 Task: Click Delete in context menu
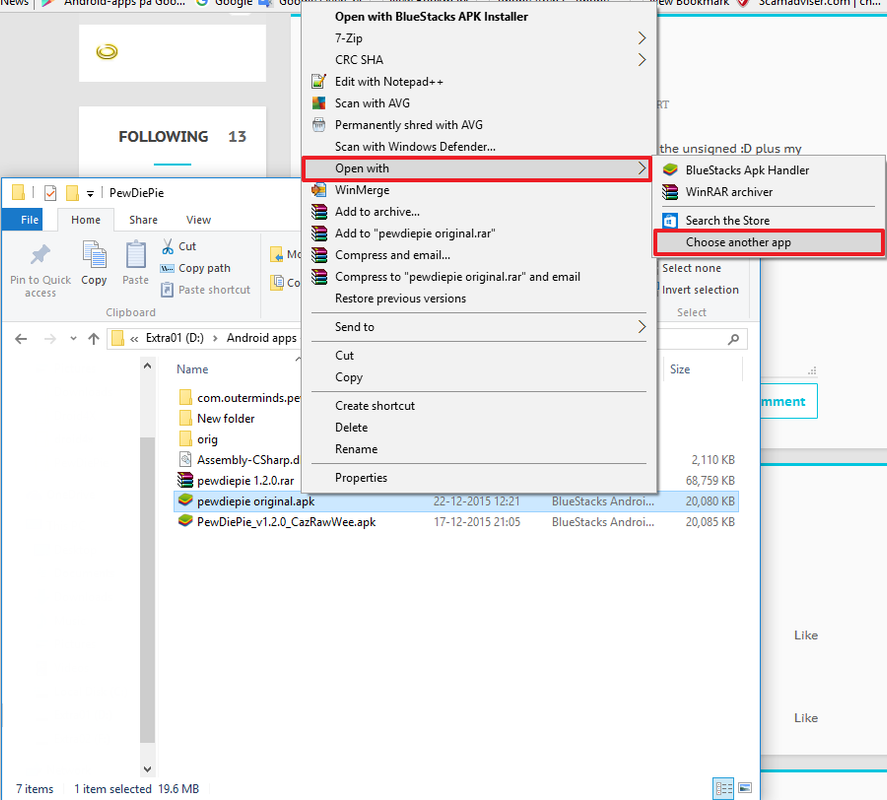(479, 427)
